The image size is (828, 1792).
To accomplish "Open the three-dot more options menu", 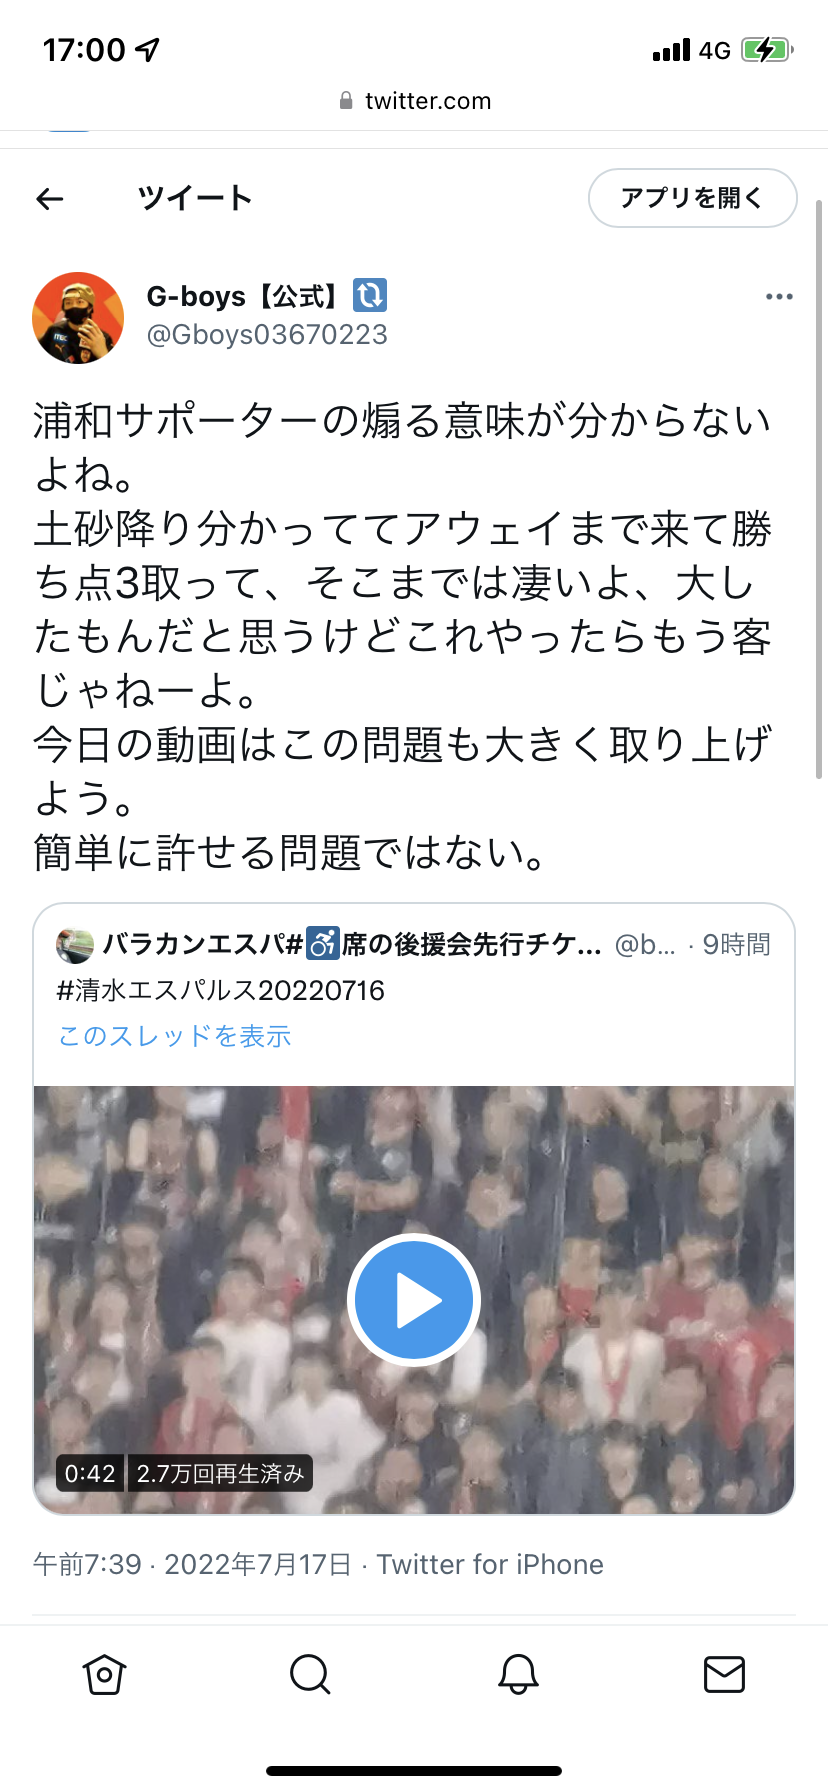I will 779,297.
